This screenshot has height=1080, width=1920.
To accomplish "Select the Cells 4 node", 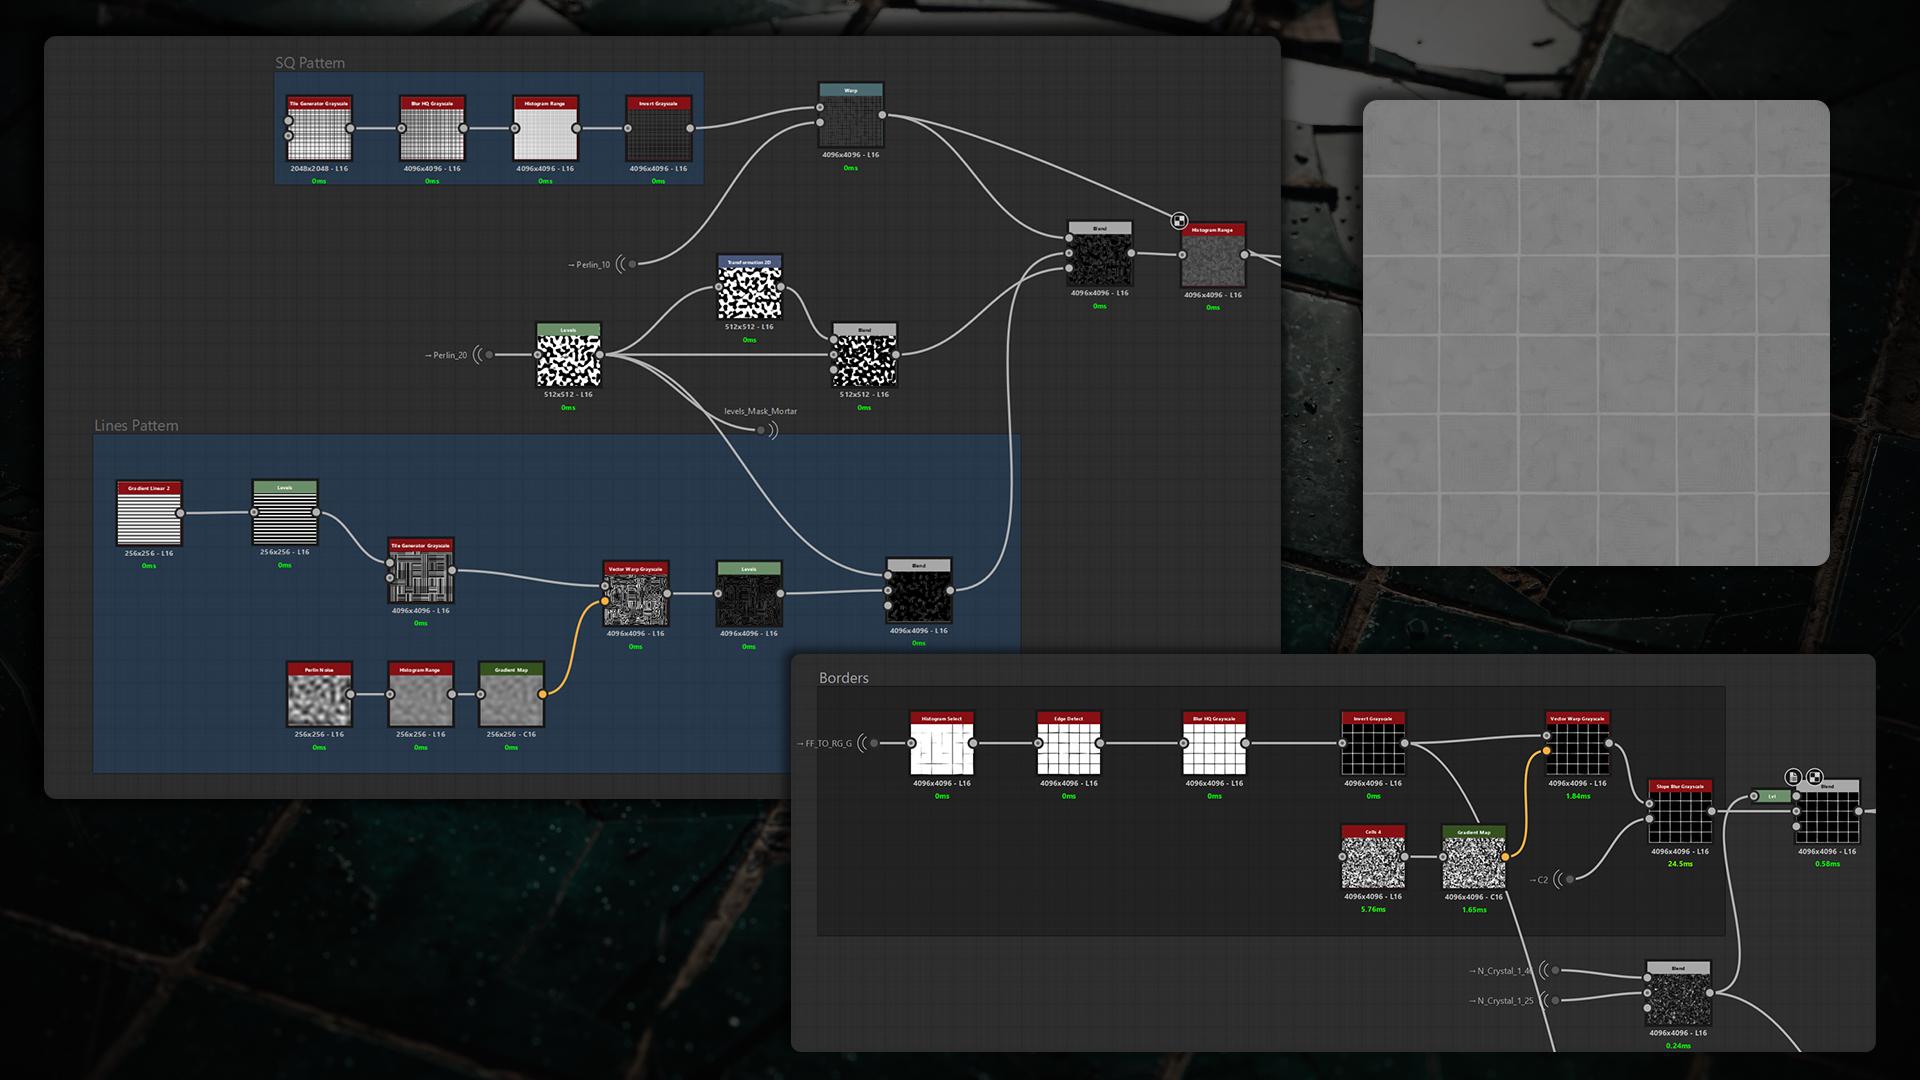I will 1373,857.
